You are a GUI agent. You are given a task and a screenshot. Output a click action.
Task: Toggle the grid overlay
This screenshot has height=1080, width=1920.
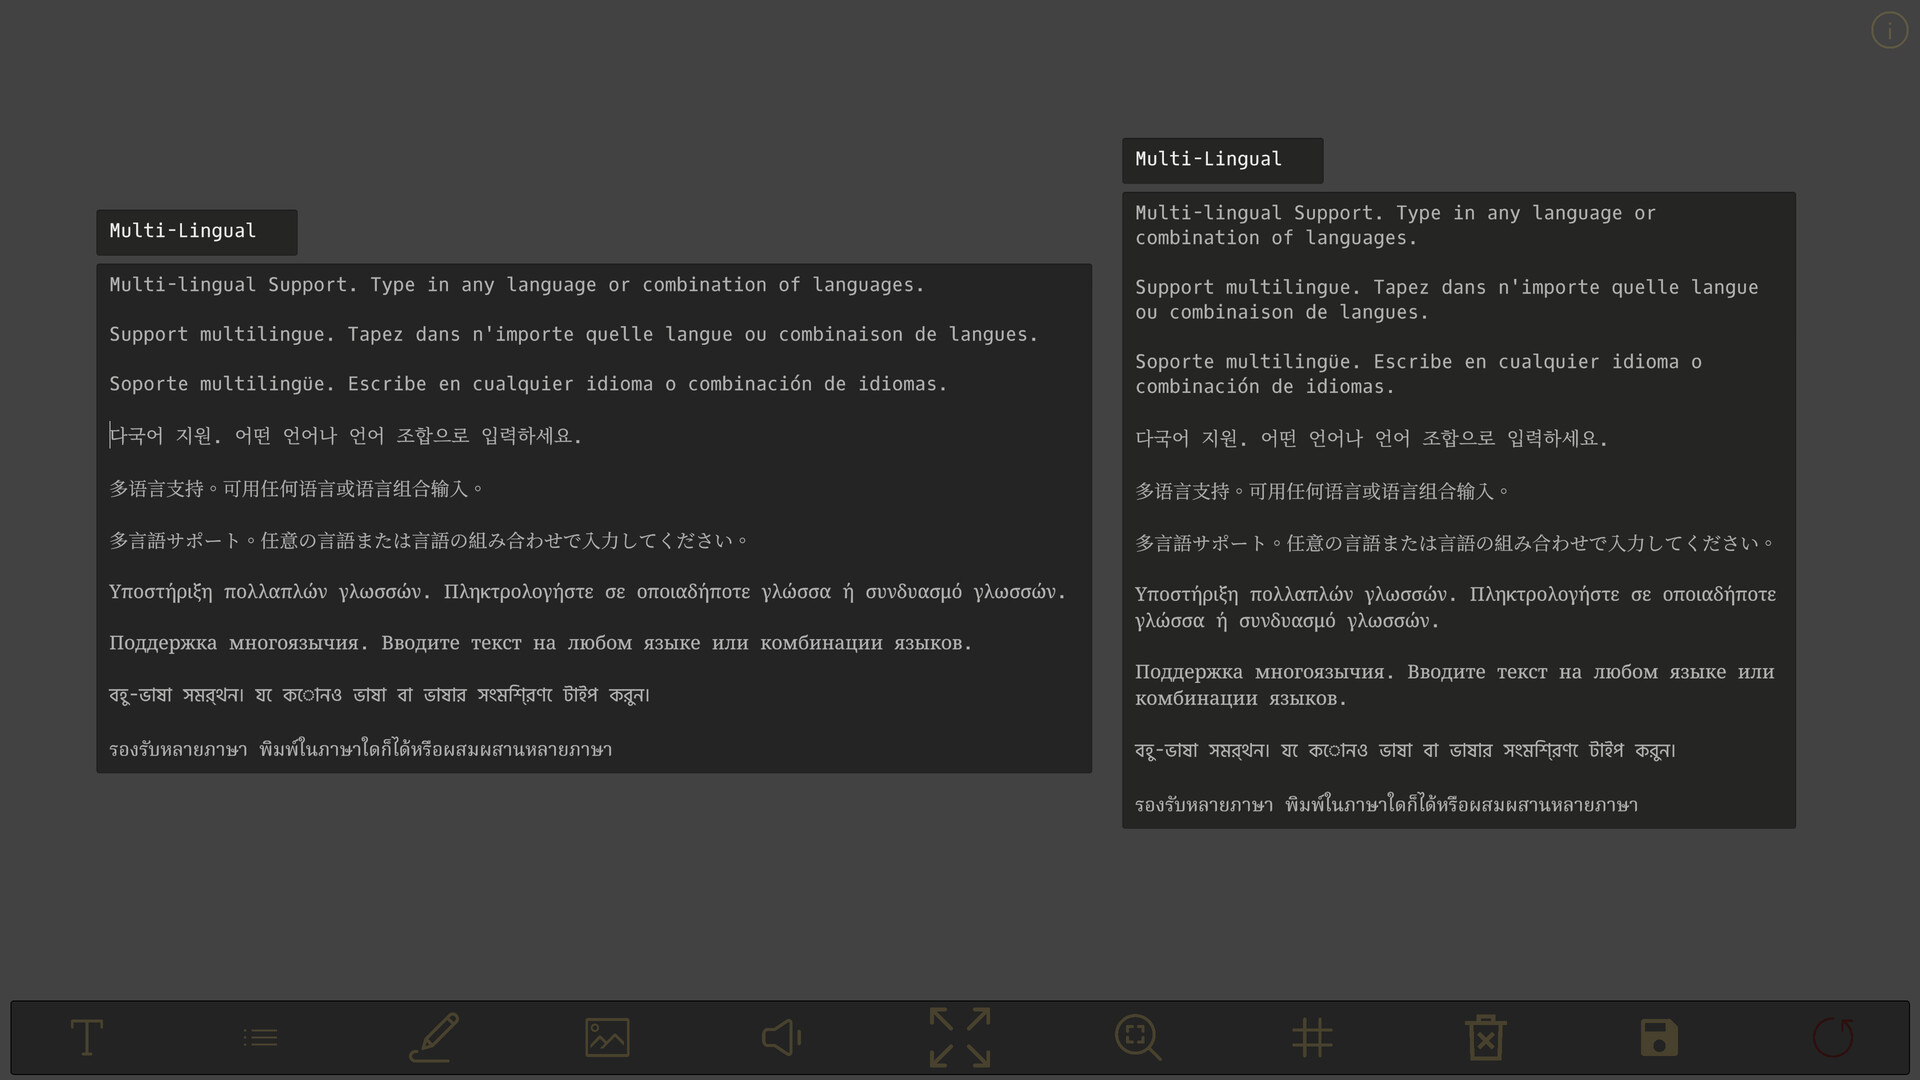point(1312,1037)
